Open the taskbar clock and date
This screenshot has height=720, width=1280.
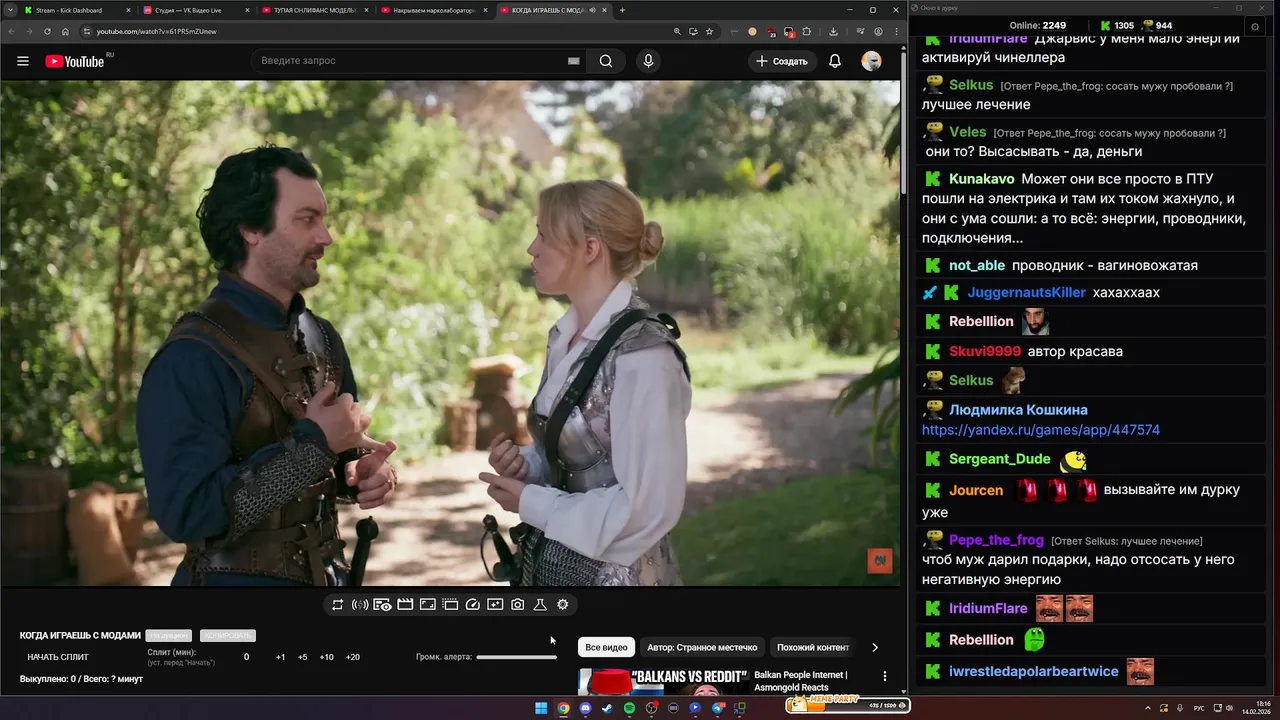[1257, 708]
